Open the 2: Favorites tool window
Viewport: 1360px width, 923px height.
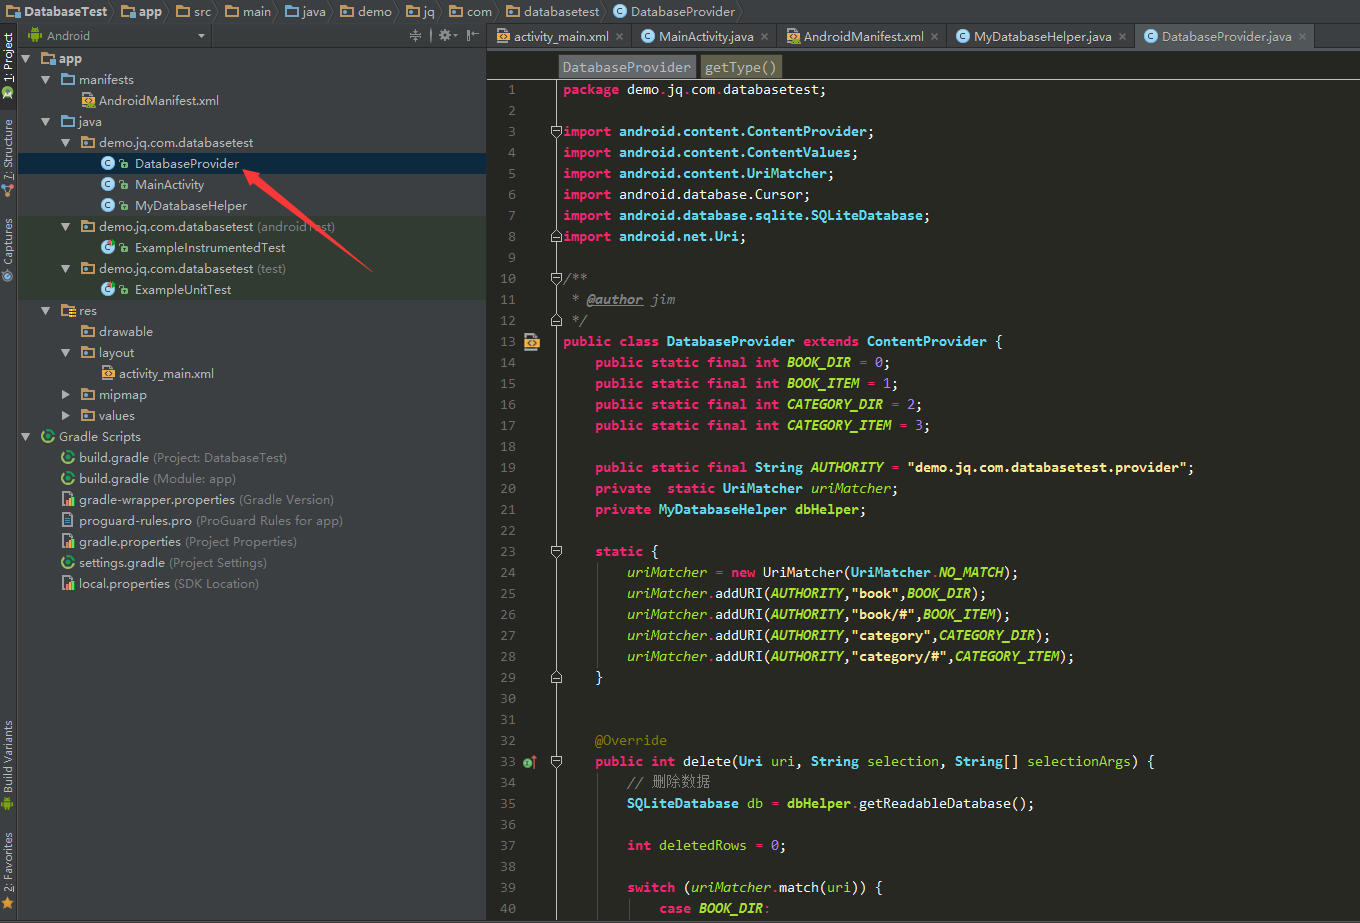click(8, 870)
